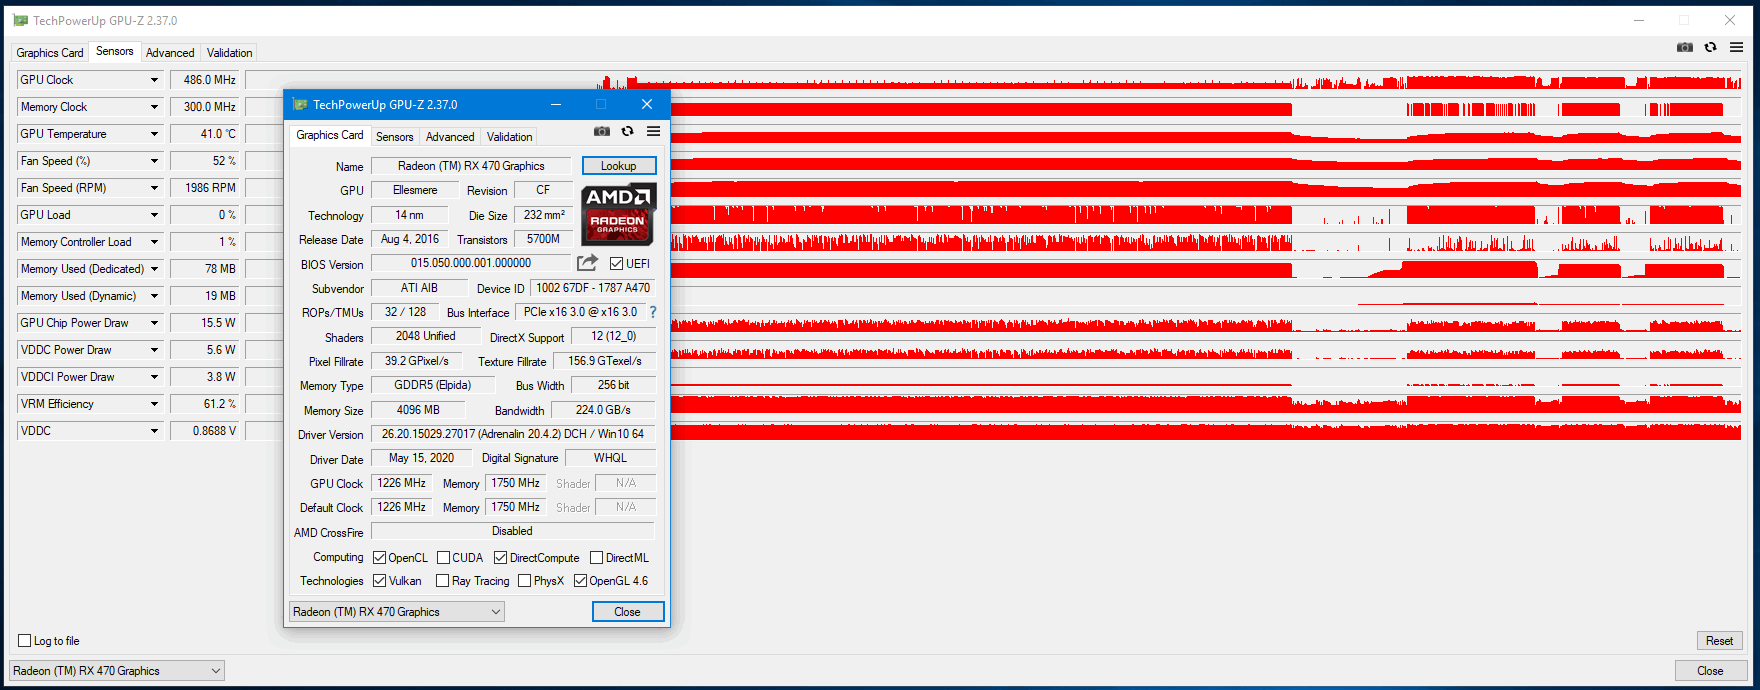Image resolution: width=1760 pixels, height=690 pixels.
Task: Open Fan Speed (%) sensor dropdown
Action: 154,161
